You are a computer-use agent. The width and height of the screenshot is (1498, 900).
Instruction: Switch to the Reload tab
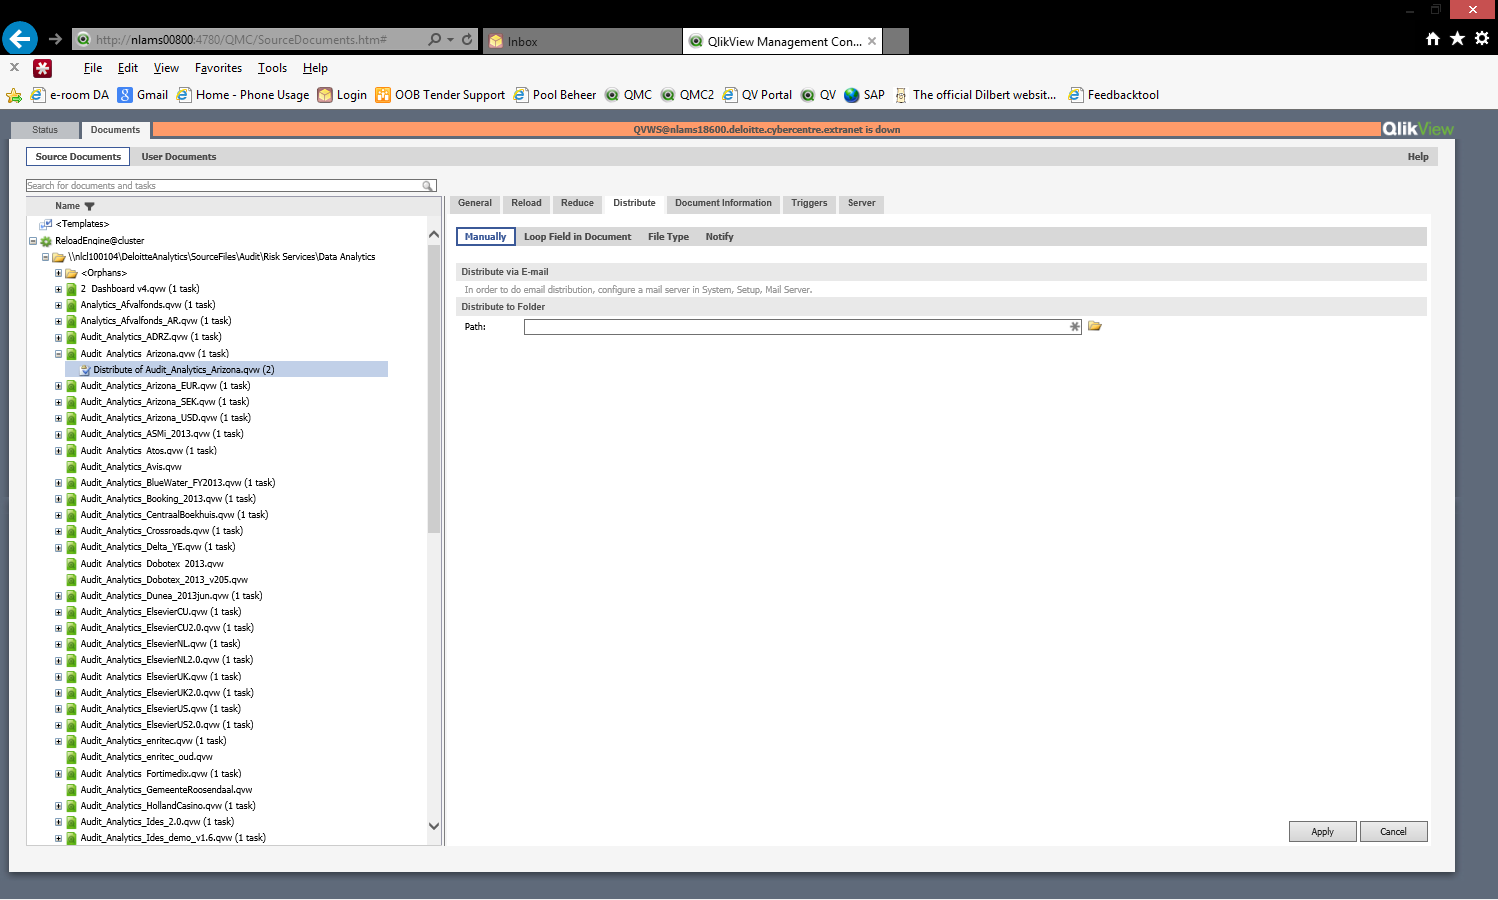526,203
